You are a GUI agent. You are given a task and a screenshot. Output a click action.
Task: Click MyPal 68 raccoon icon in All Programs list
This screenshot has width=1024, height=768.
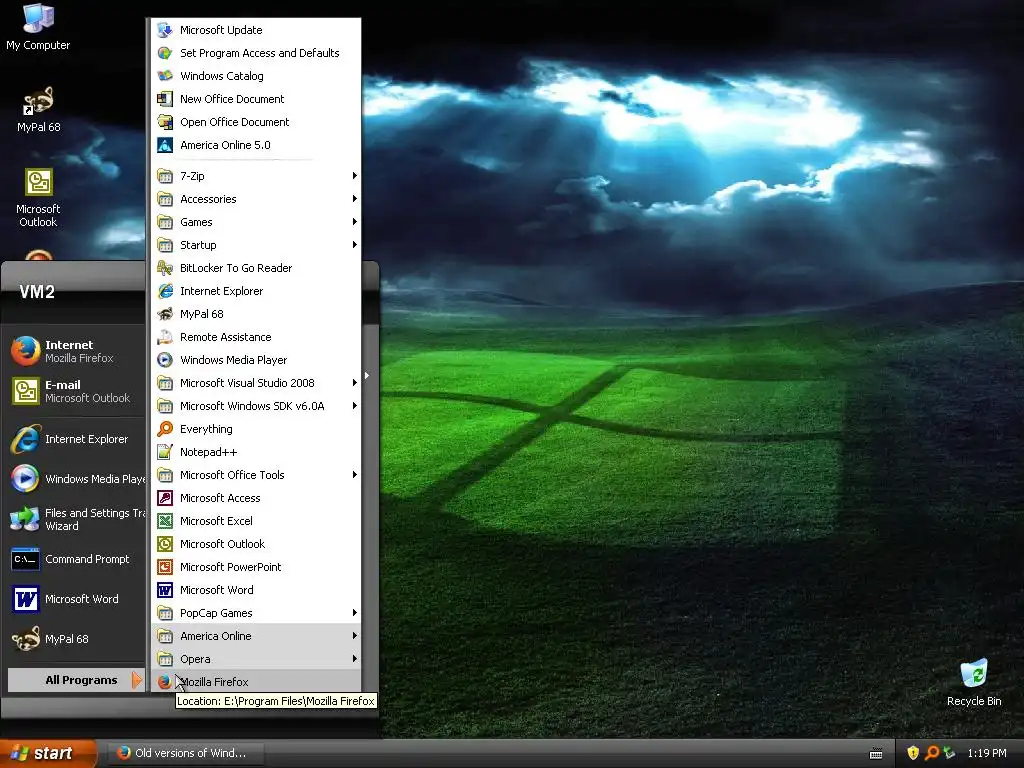coord(165,314)
